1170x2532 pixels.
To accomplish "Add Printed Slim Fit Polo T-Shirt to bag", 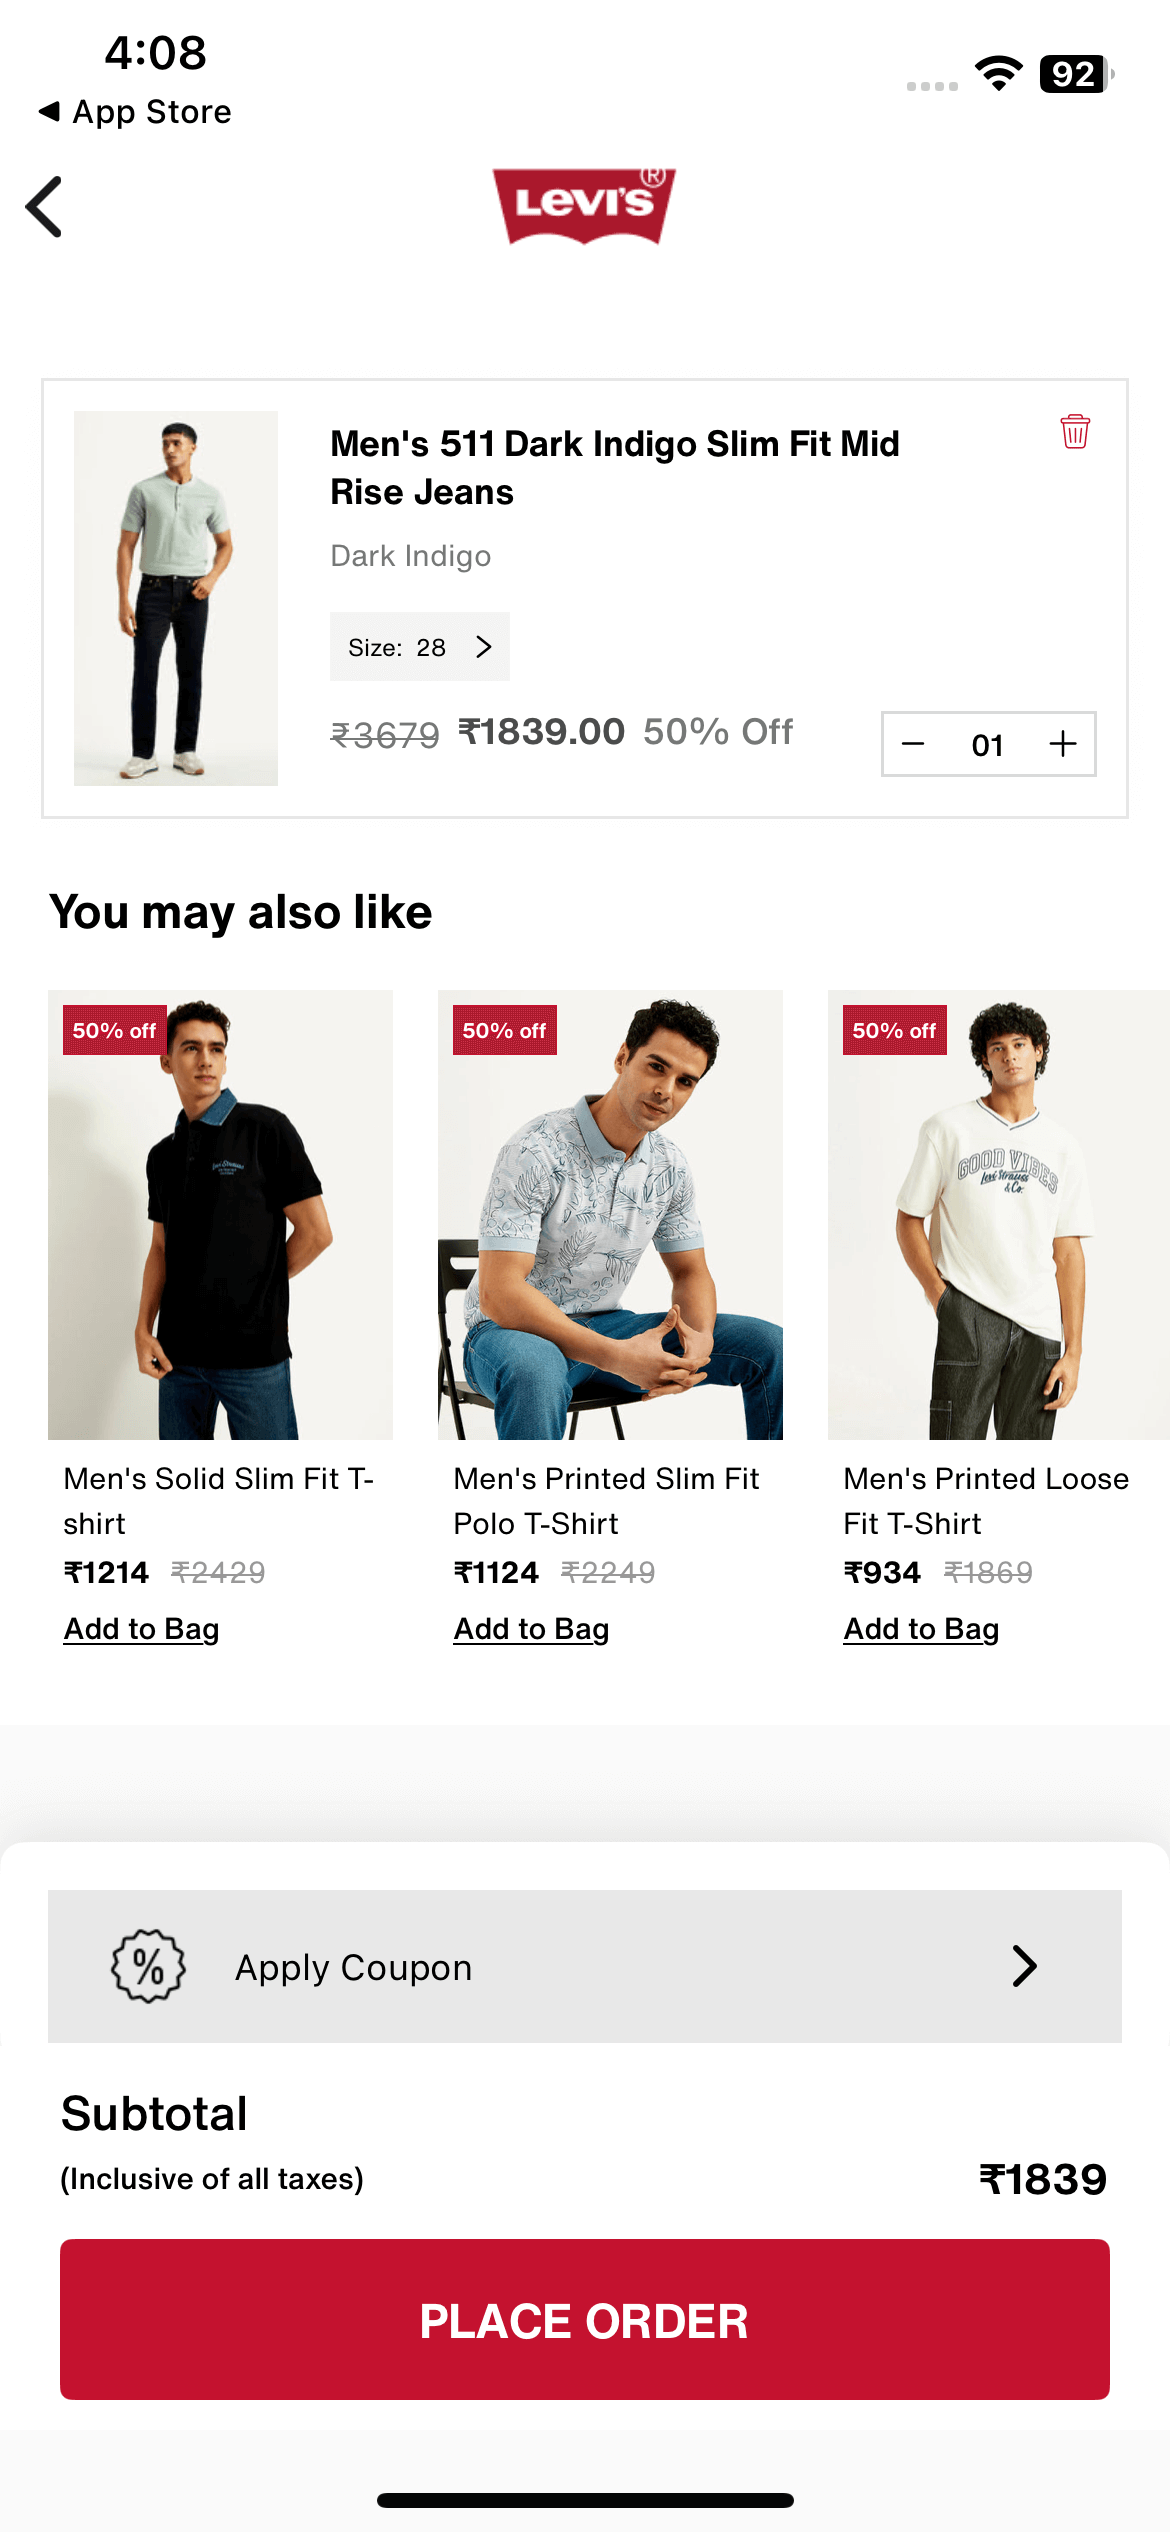I will [531, 1629].
